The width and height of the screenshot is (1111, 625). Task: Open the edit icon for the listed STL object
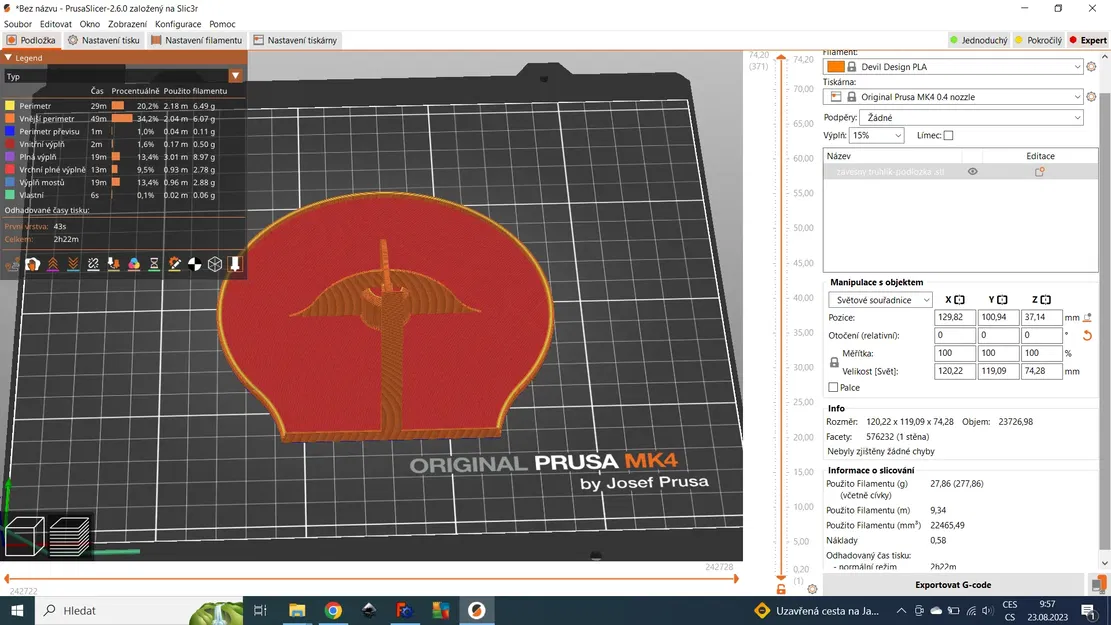click(1039, 171)
